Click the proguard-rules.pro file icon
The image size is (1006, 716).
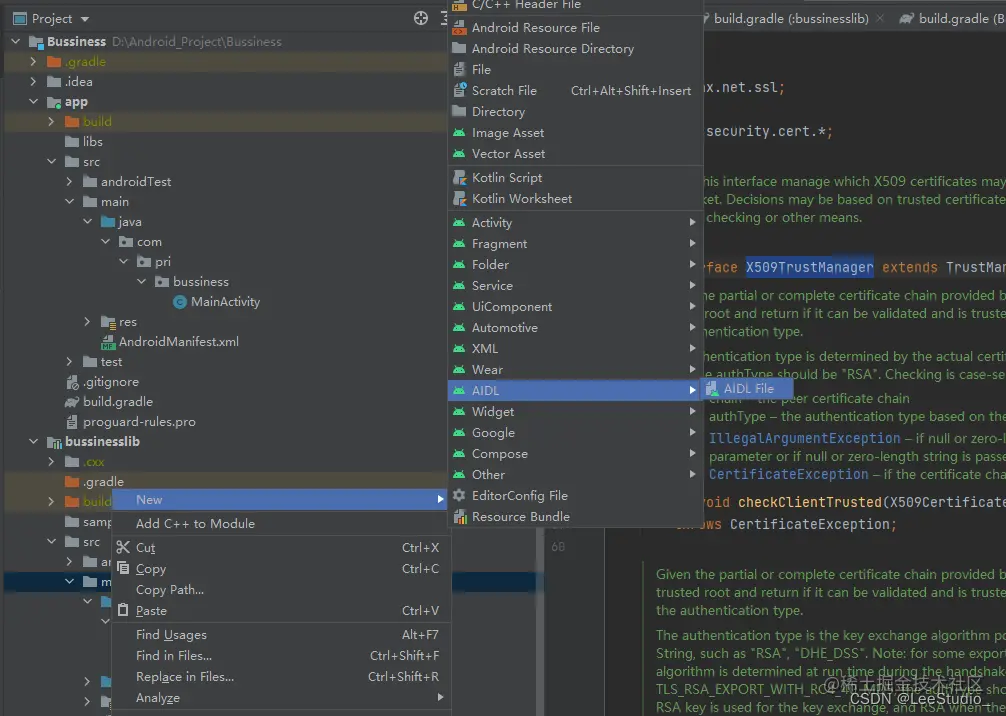pyautogui.click(x=72, y=422)
